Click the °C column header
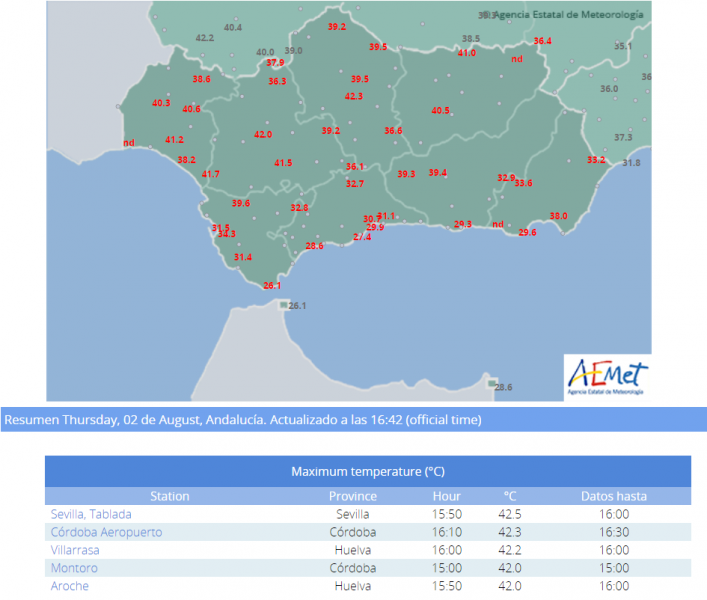707x600 pixels. [x=510, y=496]
